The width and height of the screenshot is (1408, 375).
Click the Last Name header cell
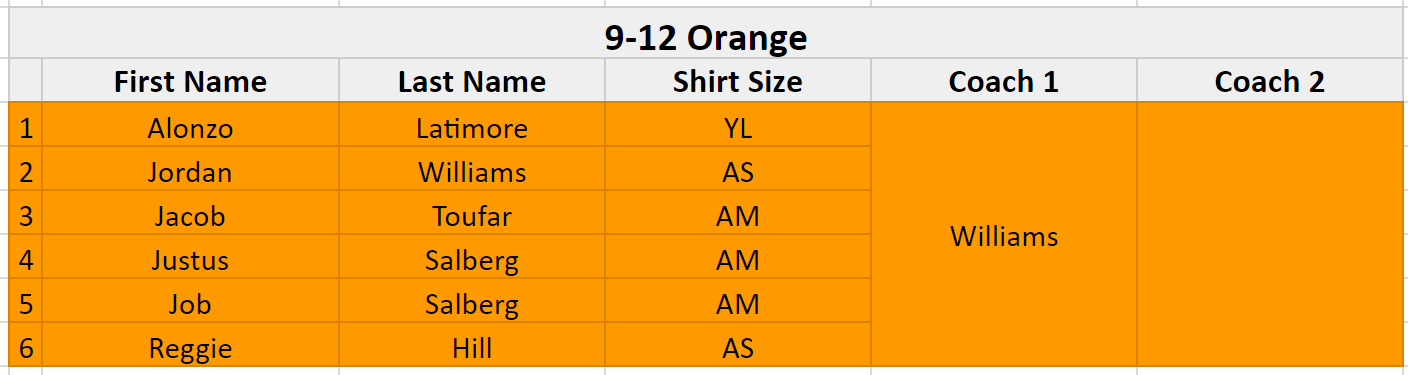click(472, 81)
